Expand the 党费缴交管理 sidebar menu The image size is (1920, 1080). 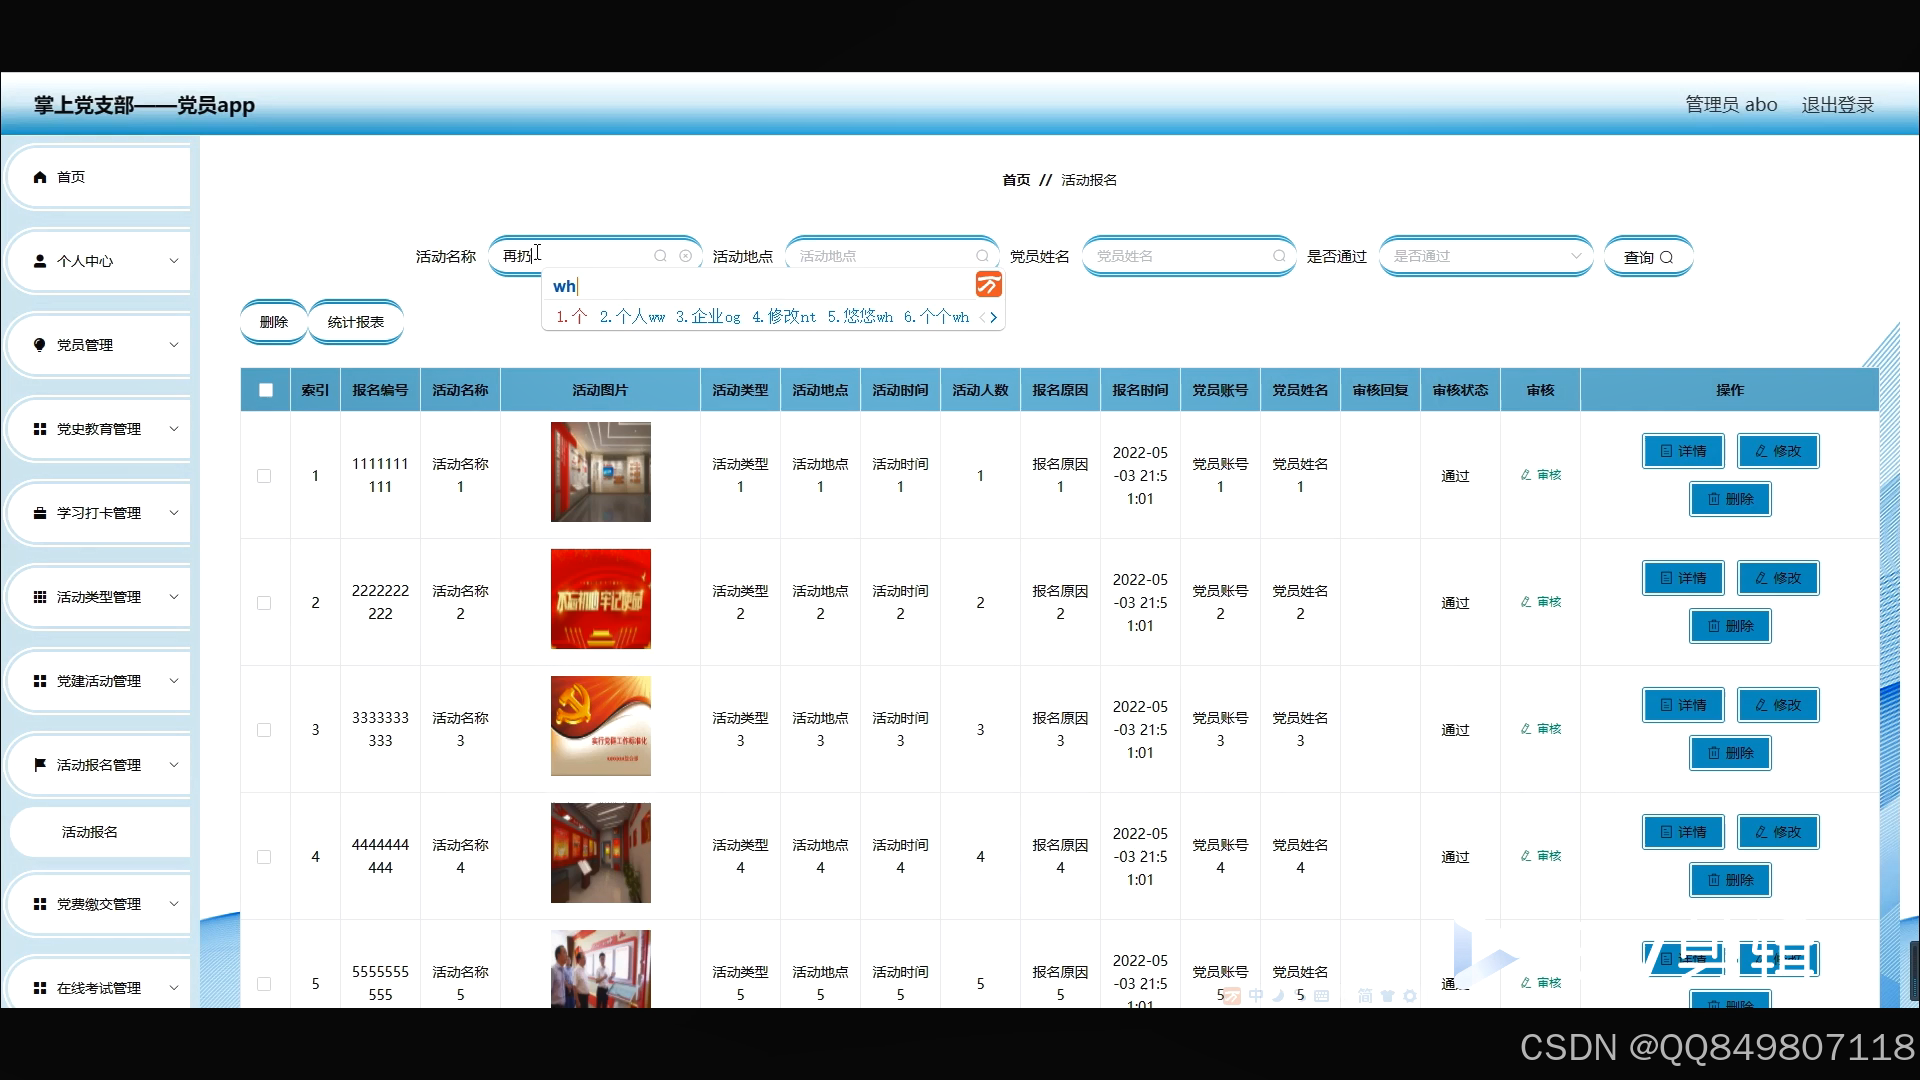(x=98, y=904)
